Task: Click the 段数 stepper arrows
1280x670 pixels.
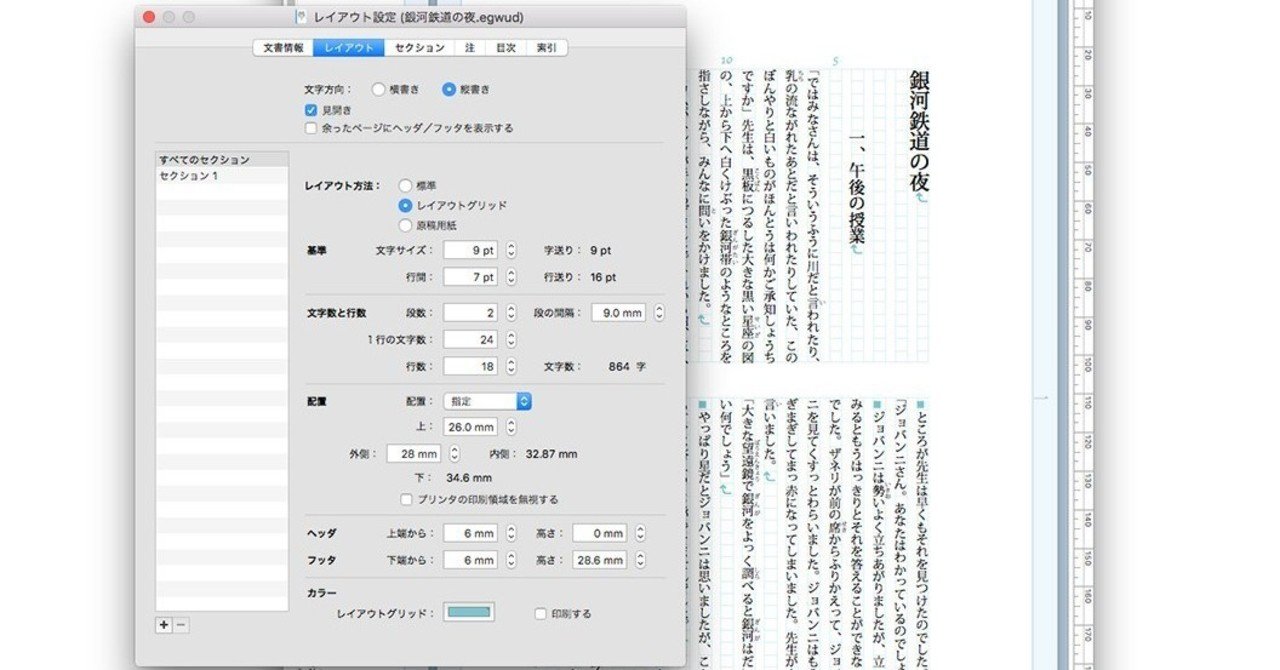Action: point(511,313)
